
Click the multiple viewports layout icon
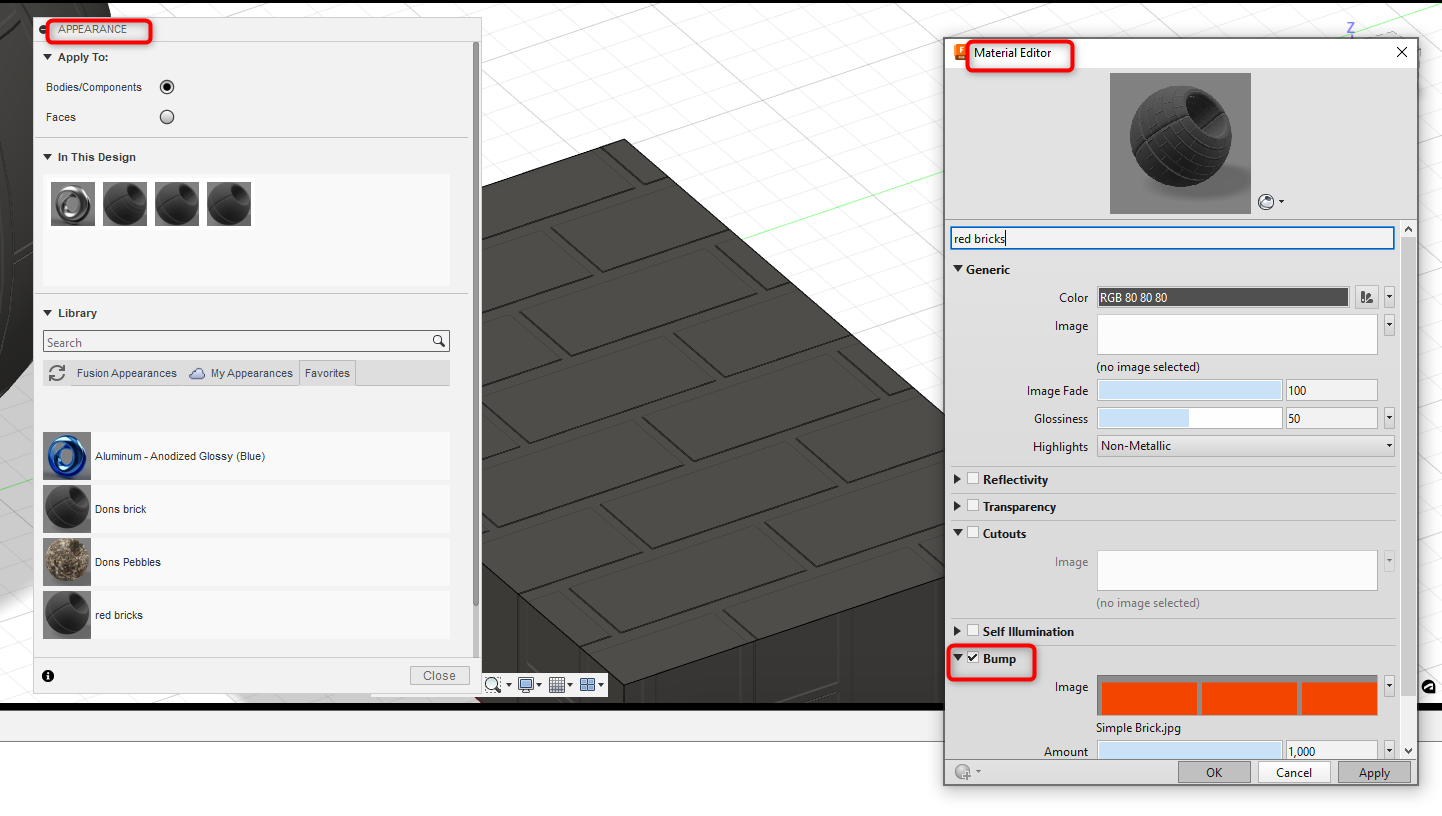pyautogui.click(x=588, y=684)
